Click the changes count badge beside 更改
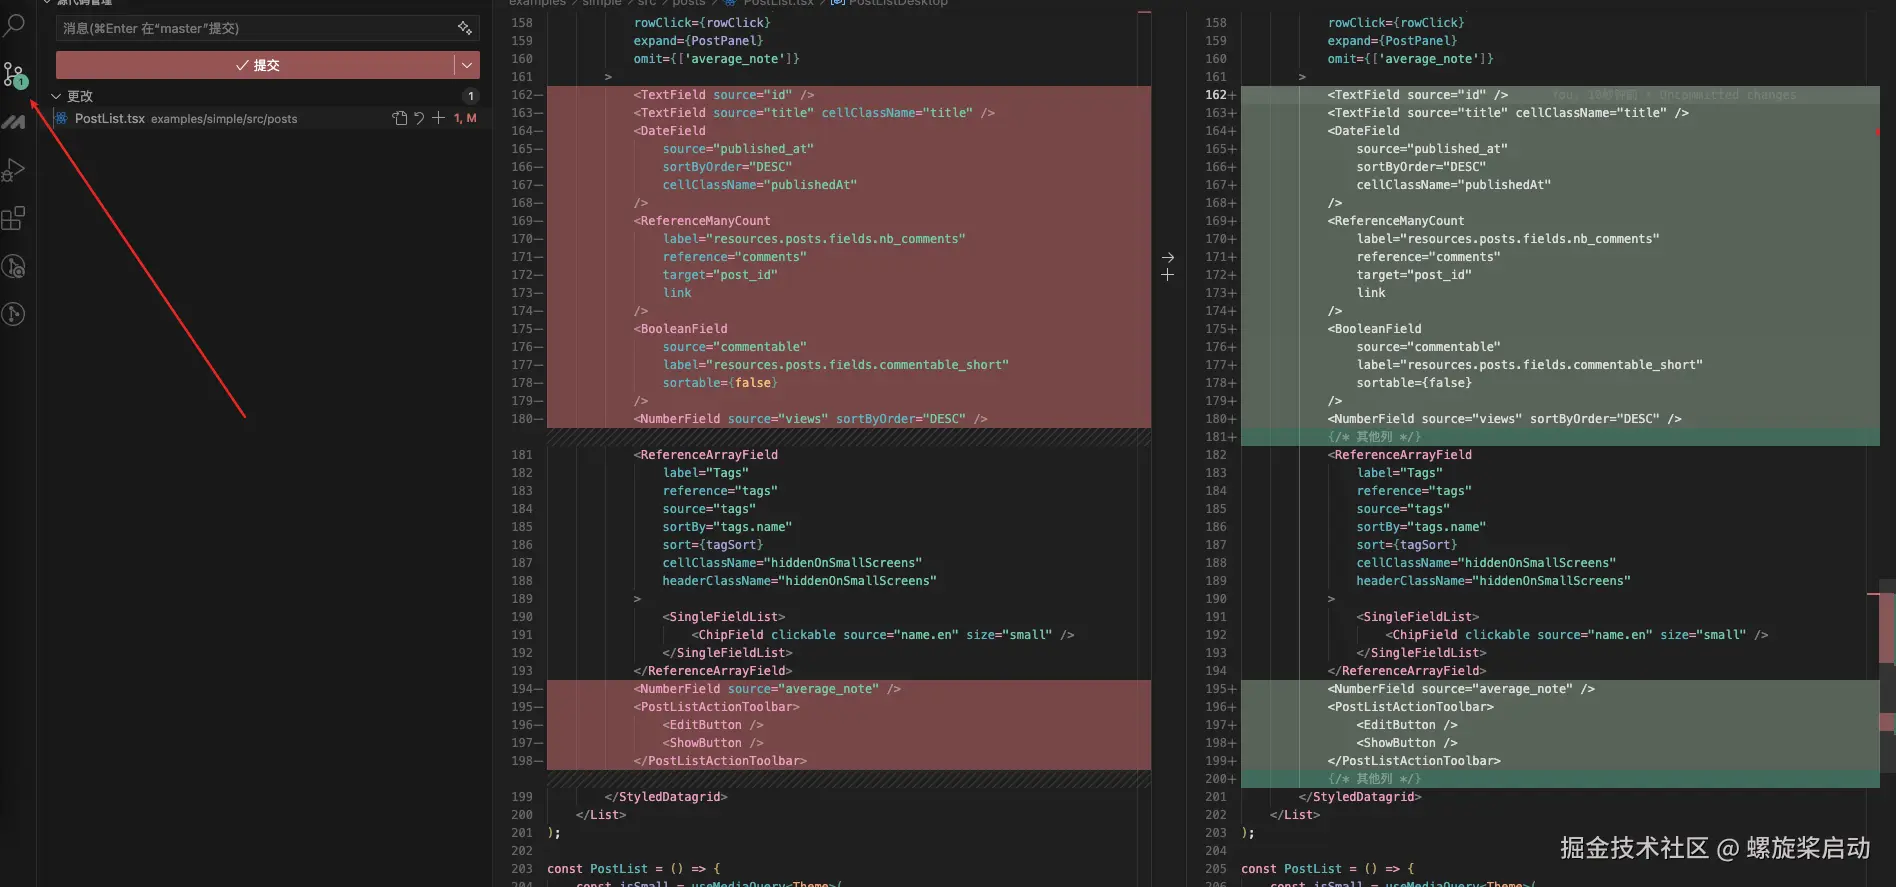 [470, 96]
